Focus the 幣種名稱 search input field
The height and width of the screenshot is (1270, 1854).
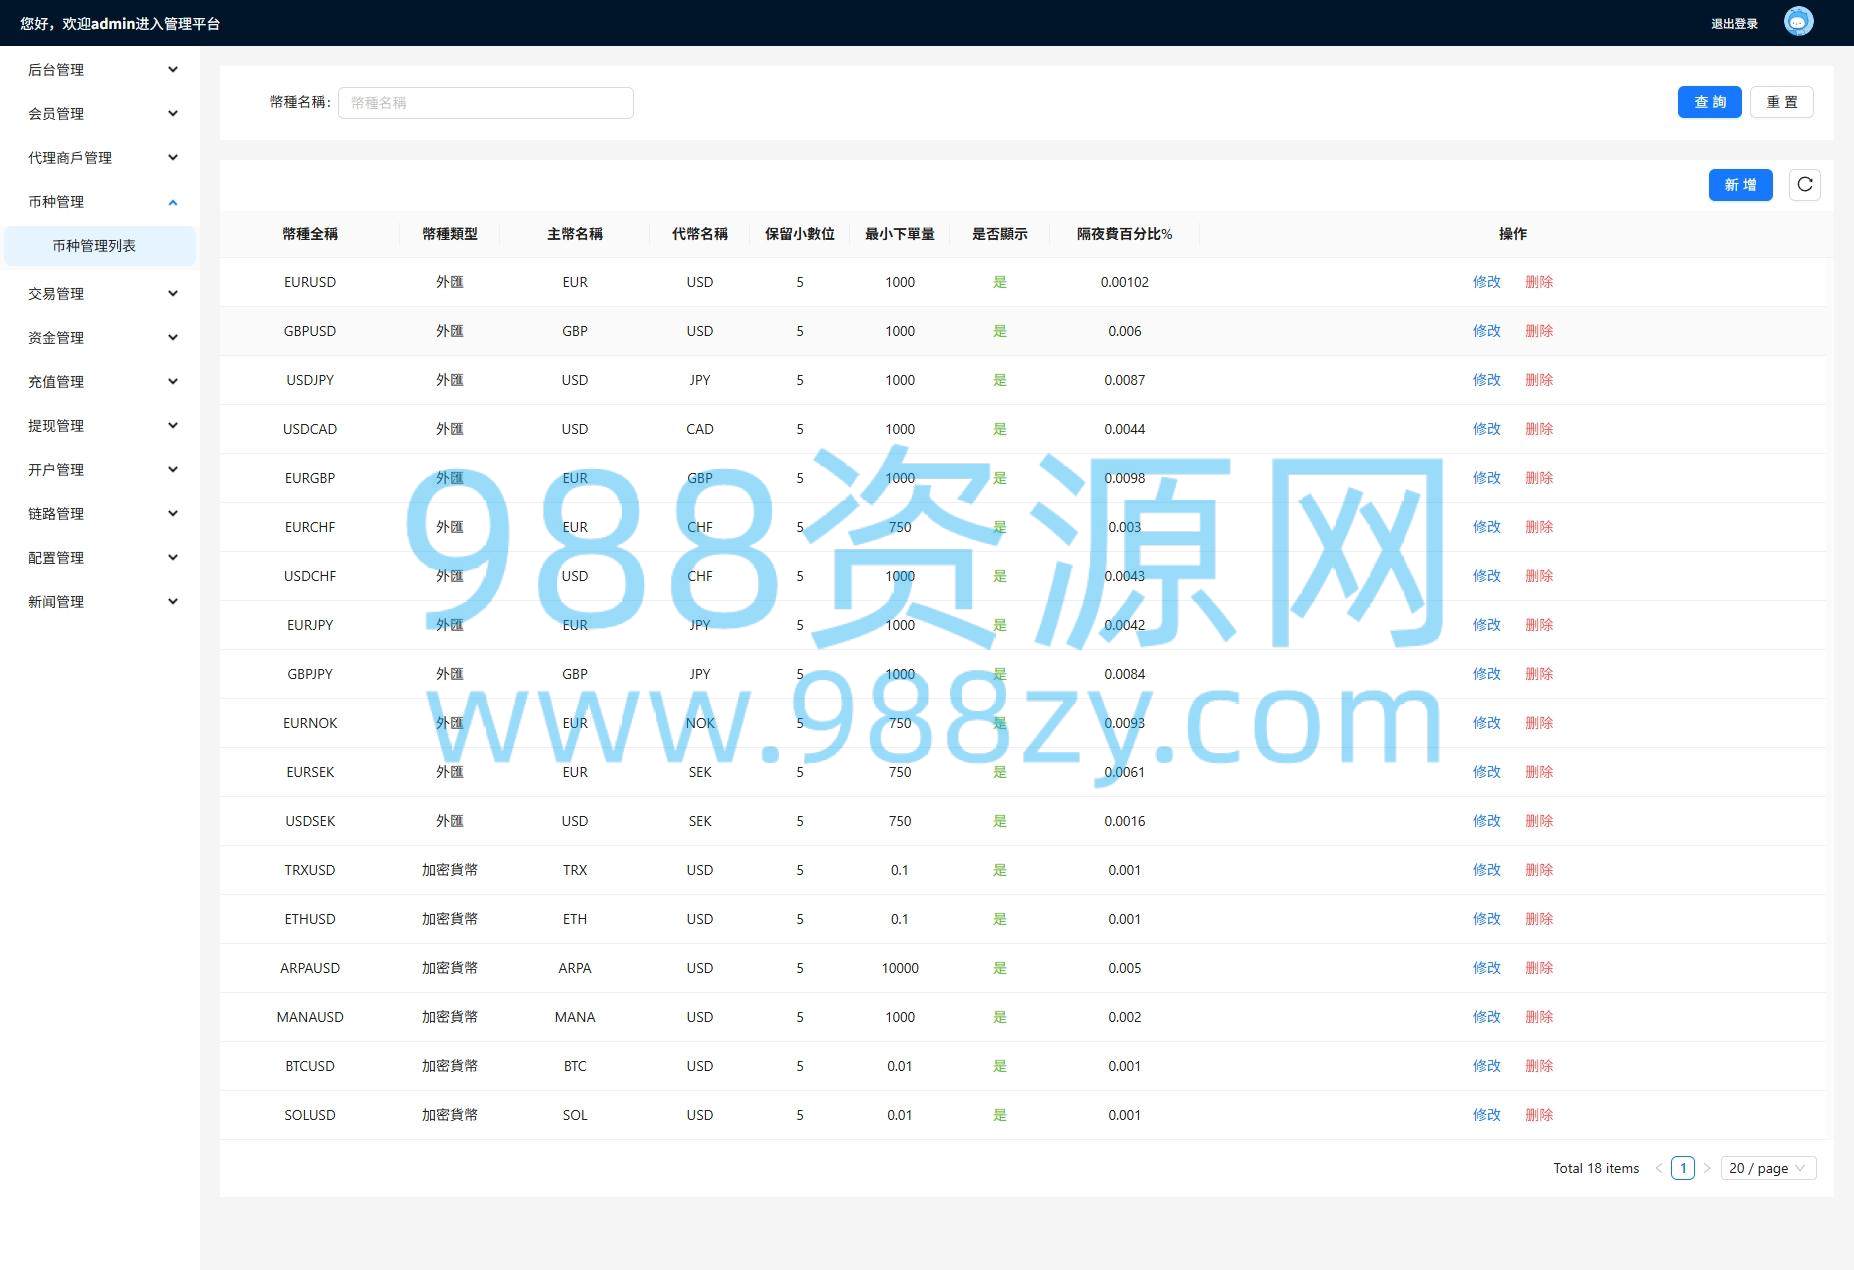(485, 103)
